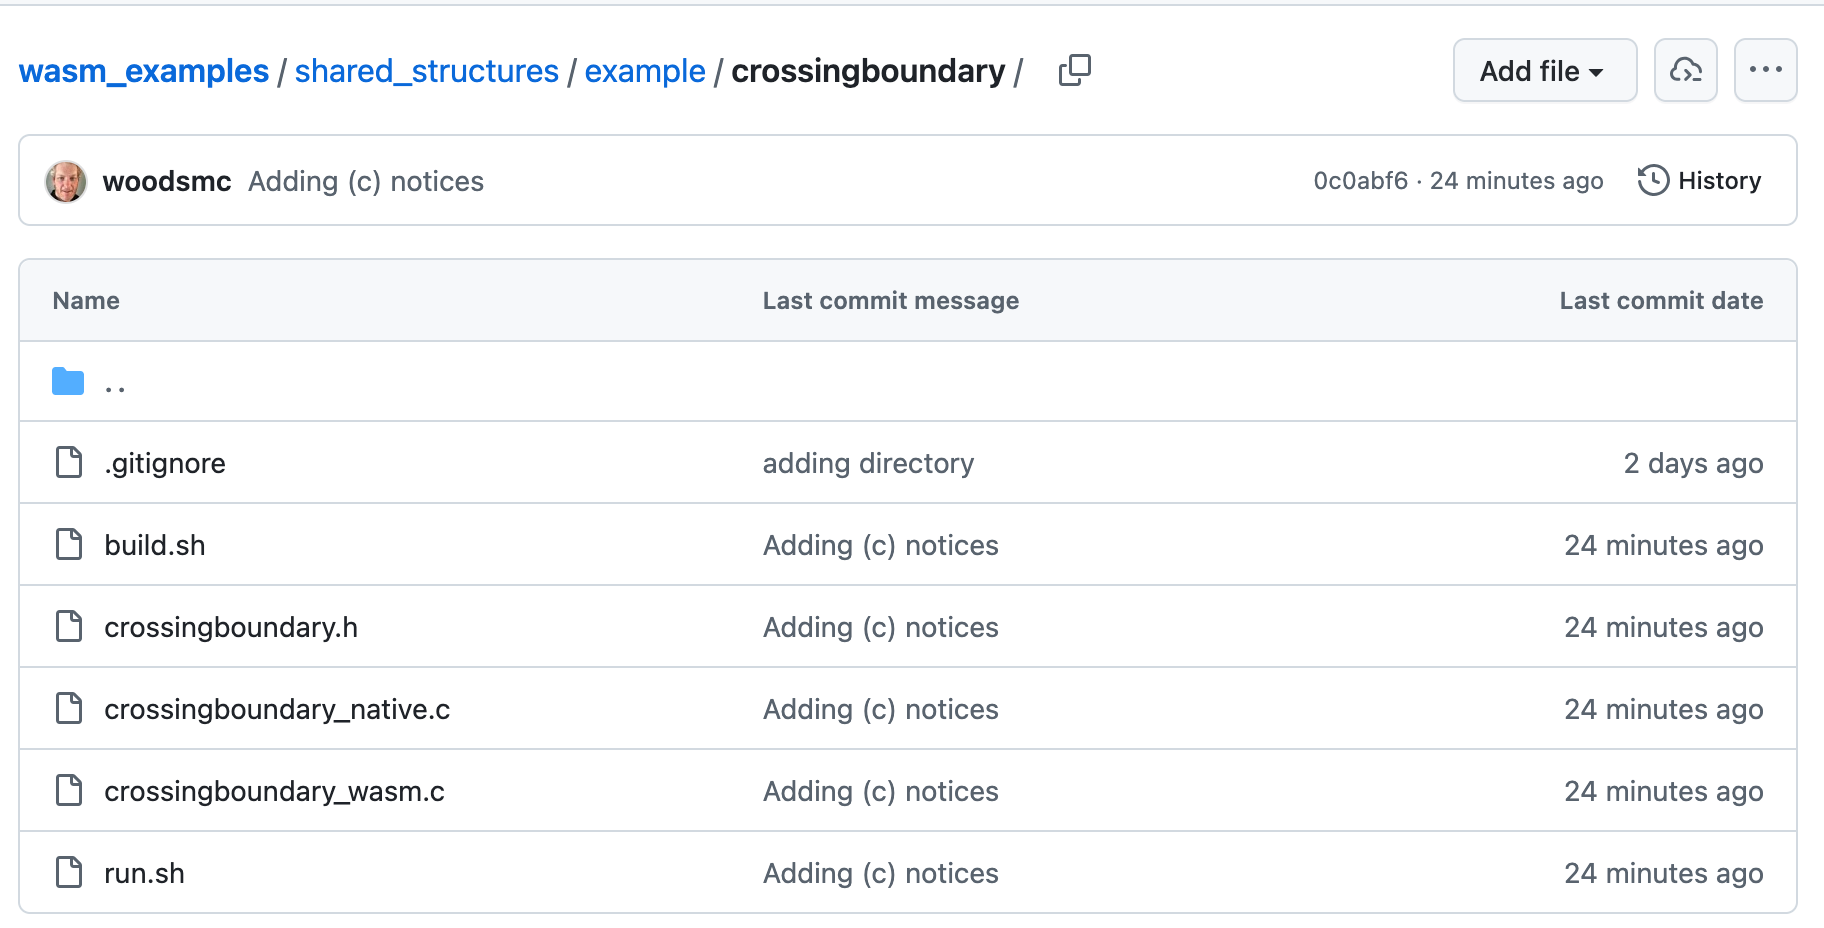Click the 'adding directory' commit message
The width and height of the screenshot is (1824, 928).
[x=868, y=462]
